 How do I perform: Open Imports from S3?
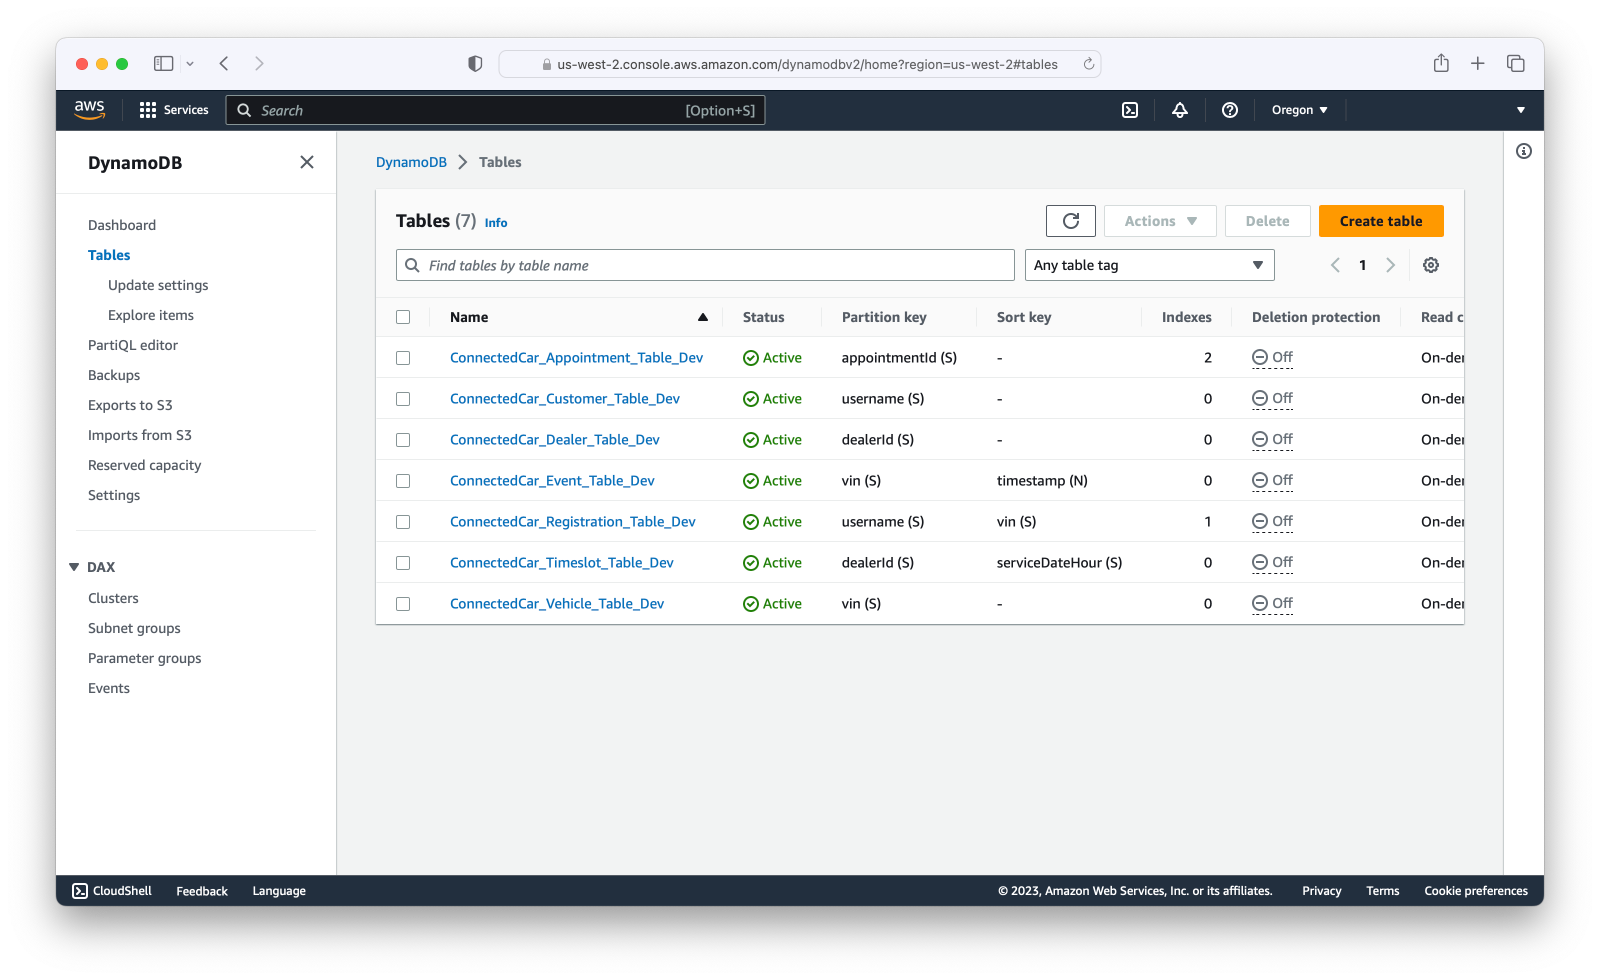coord(140,435)
